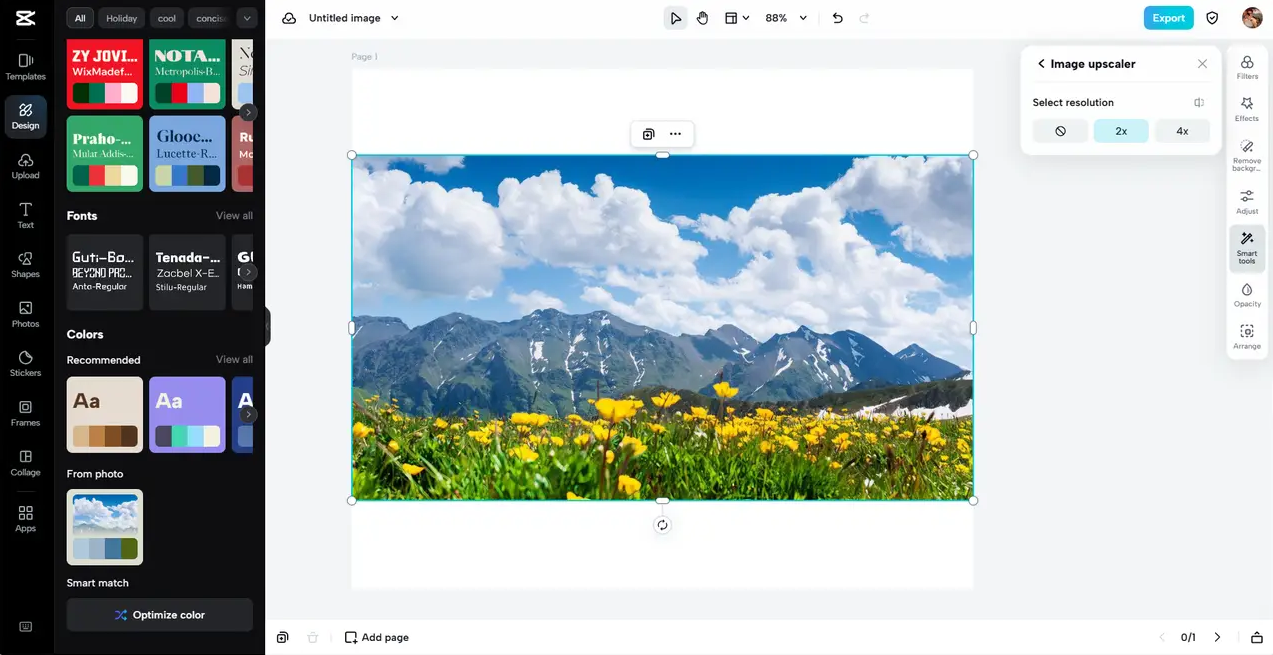The width and height of the screenshot is (1273, 655).
Task: Apply the purple Aa color palette
Action: coord(187,415)
